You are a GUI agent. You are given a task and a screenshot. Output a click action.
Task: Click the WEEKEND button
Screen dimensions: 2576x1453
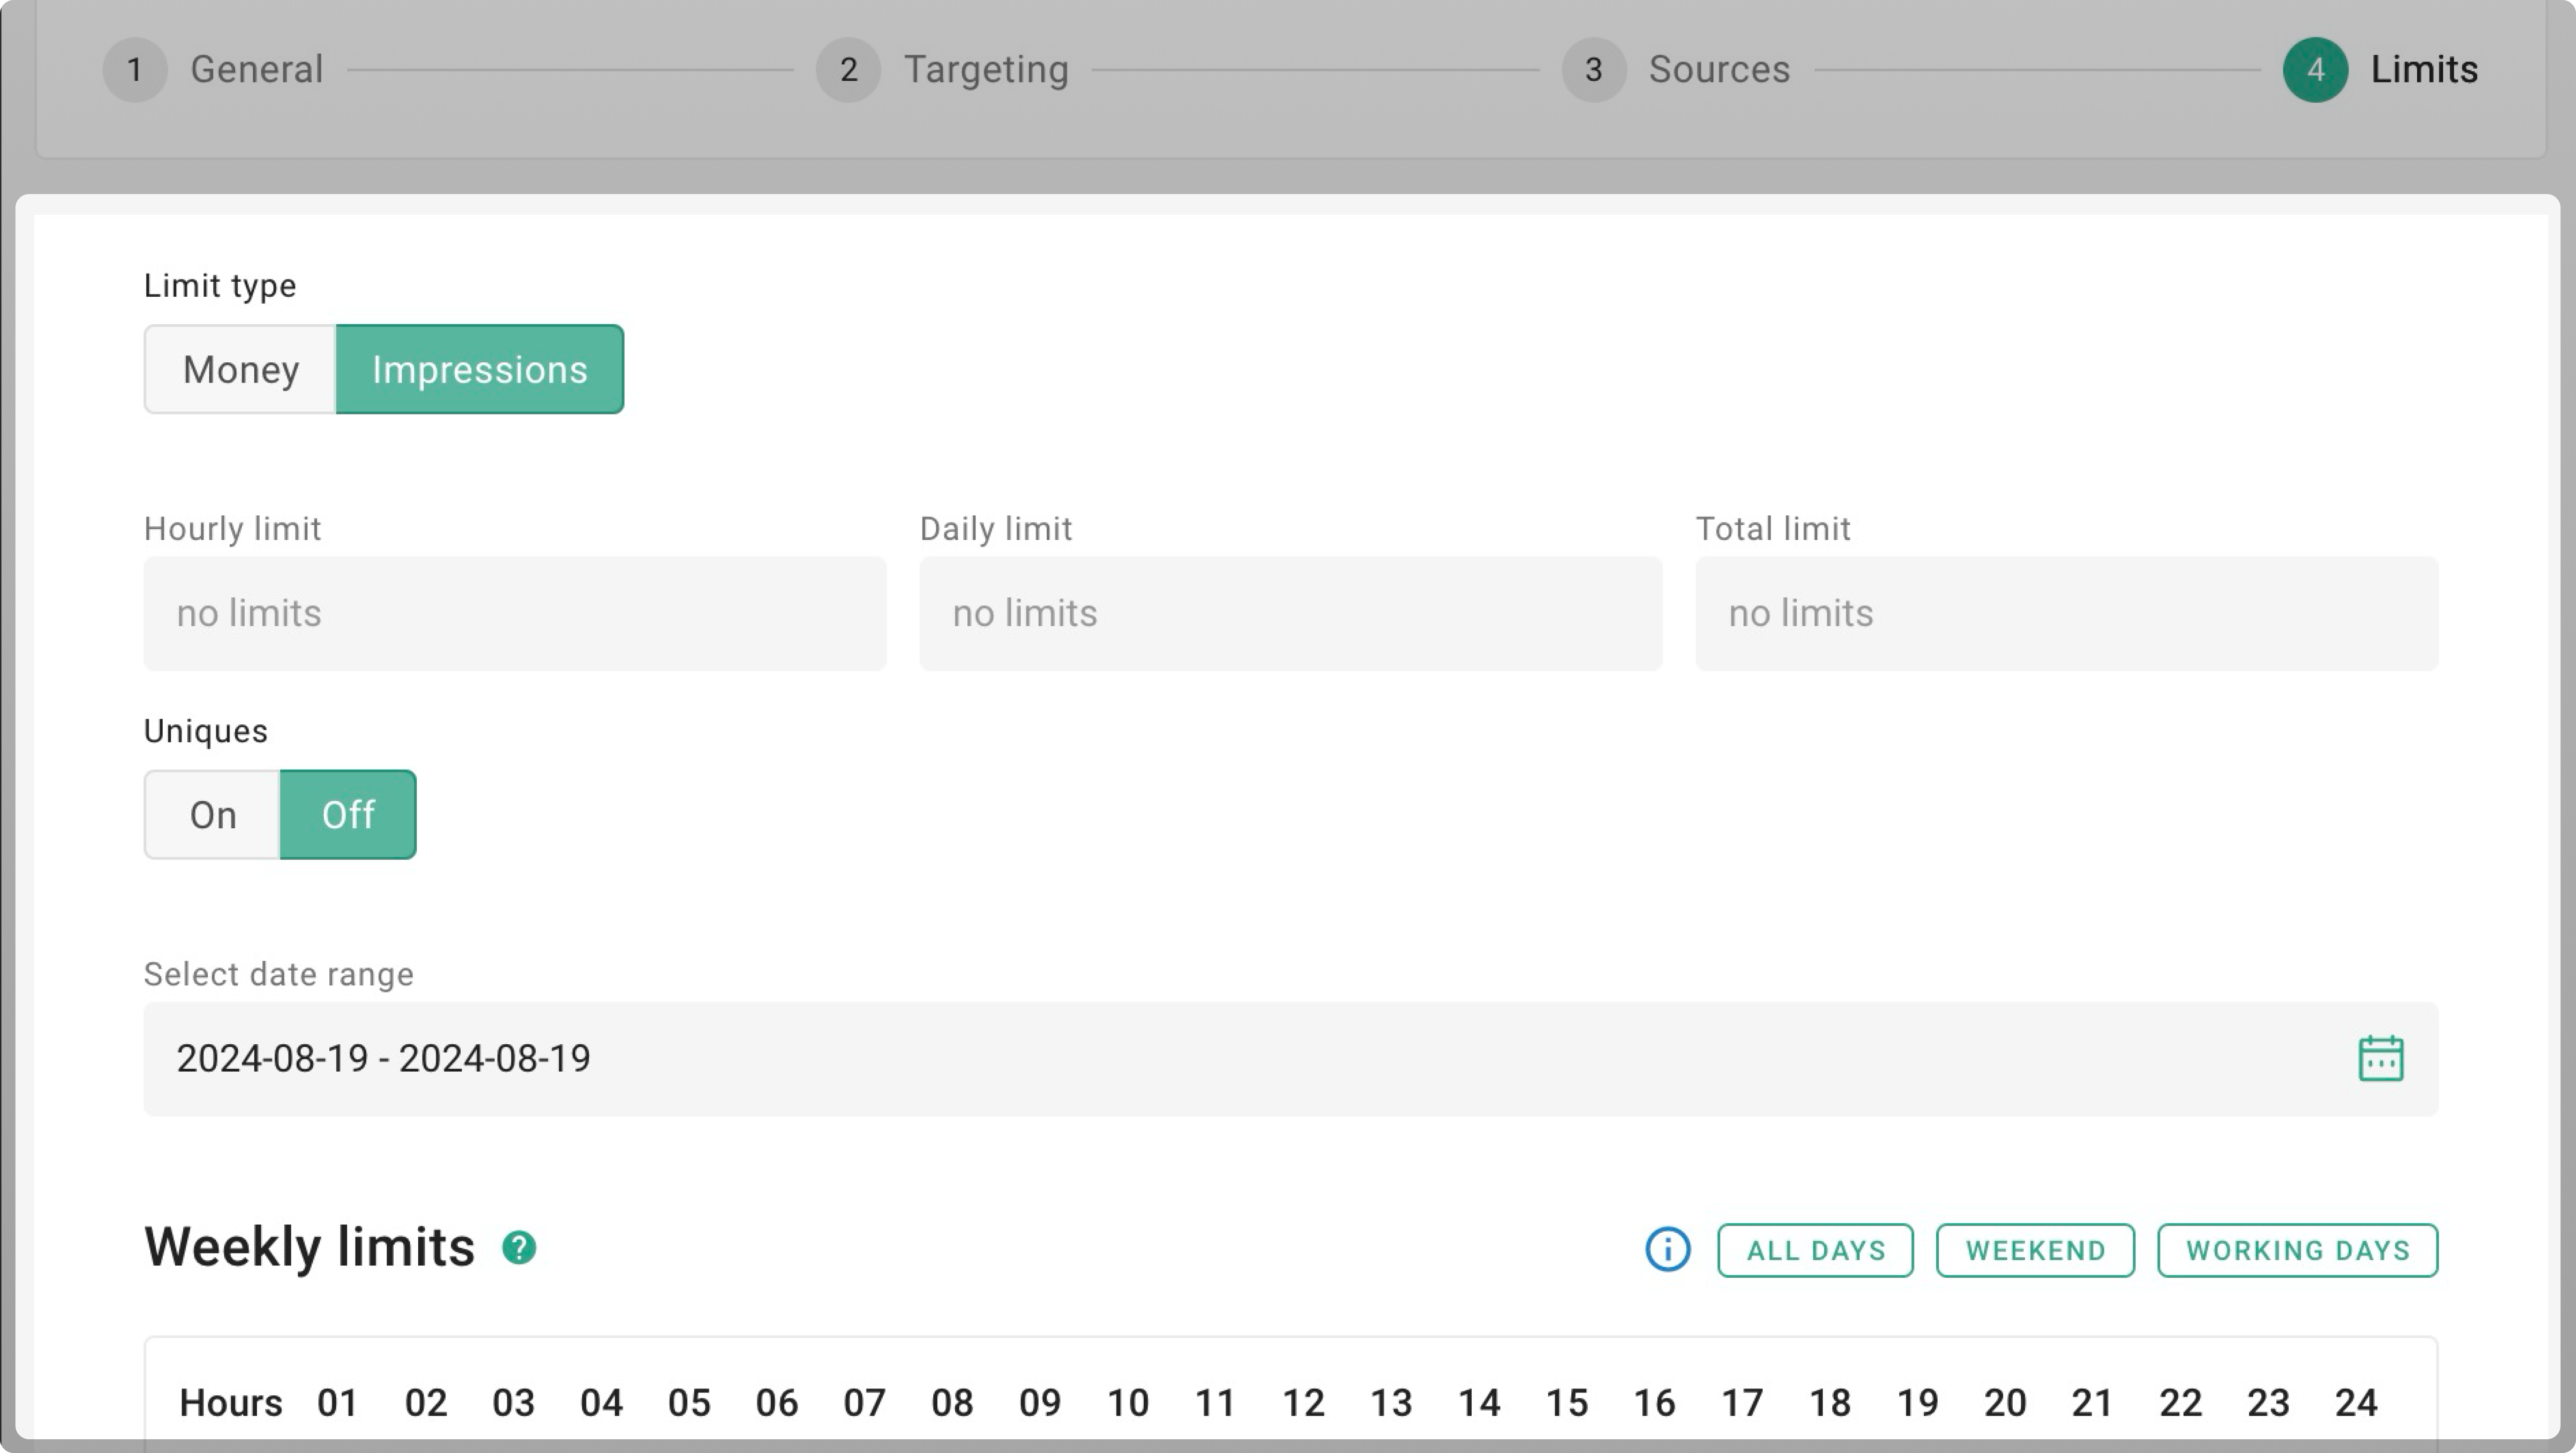(2035, 1249)
